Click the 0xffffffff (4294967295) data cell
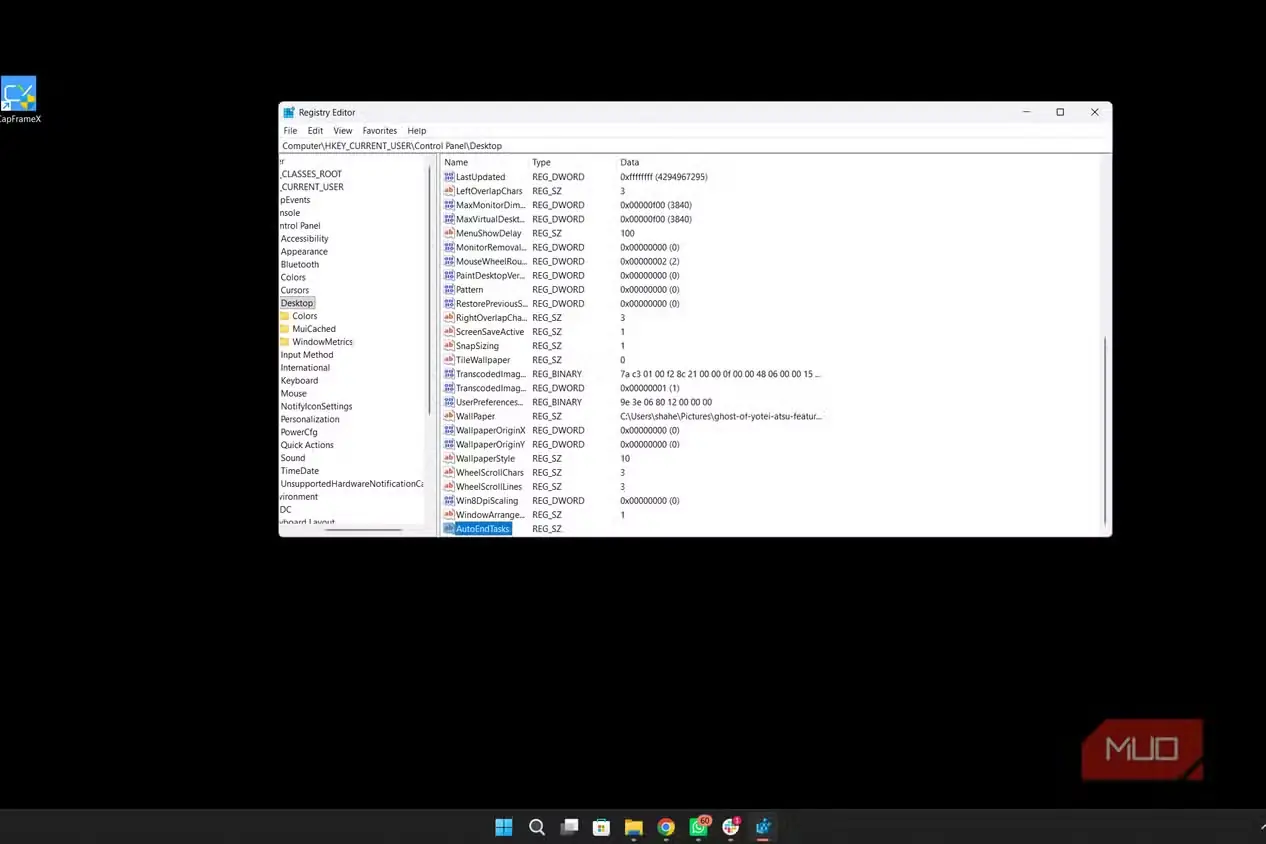The image size is (1266, 844). pyautogui.click(x=663, y=177)
